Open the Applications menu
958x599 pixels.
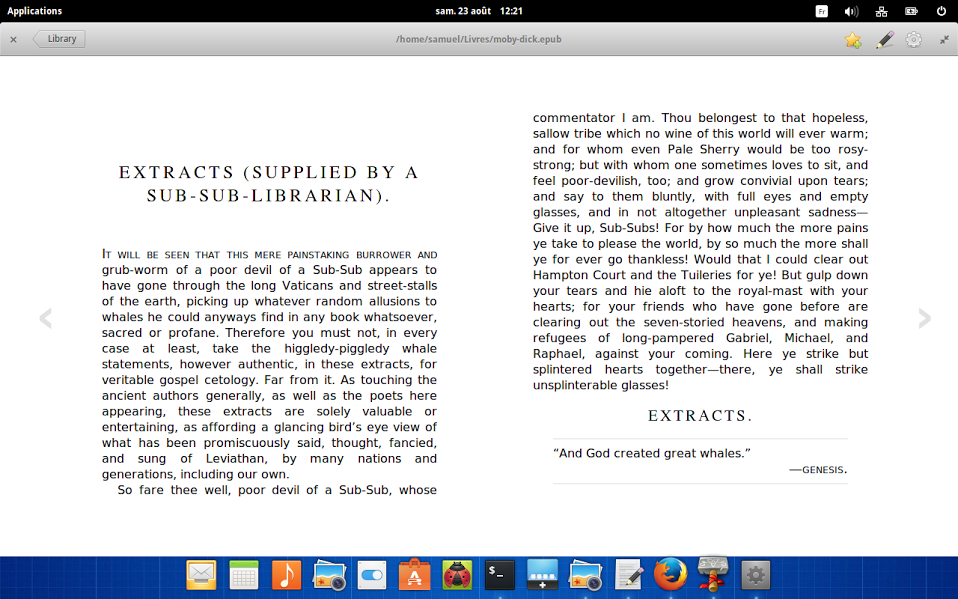34,11
